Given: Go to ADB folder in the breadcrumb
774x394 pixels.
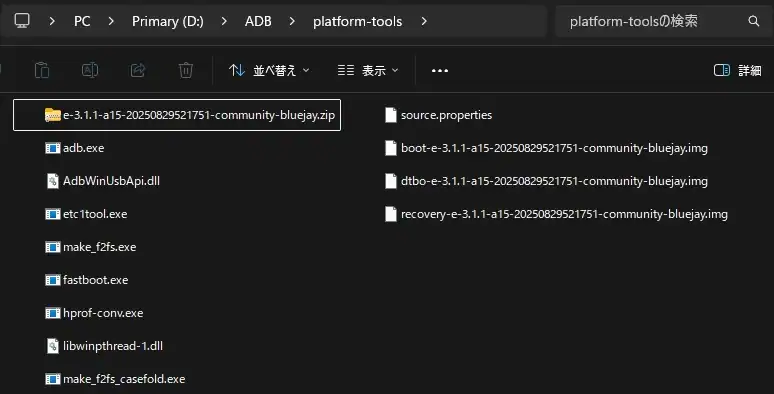Looking at the screenshot, I should pyautogui.click(x=258, y=21).
